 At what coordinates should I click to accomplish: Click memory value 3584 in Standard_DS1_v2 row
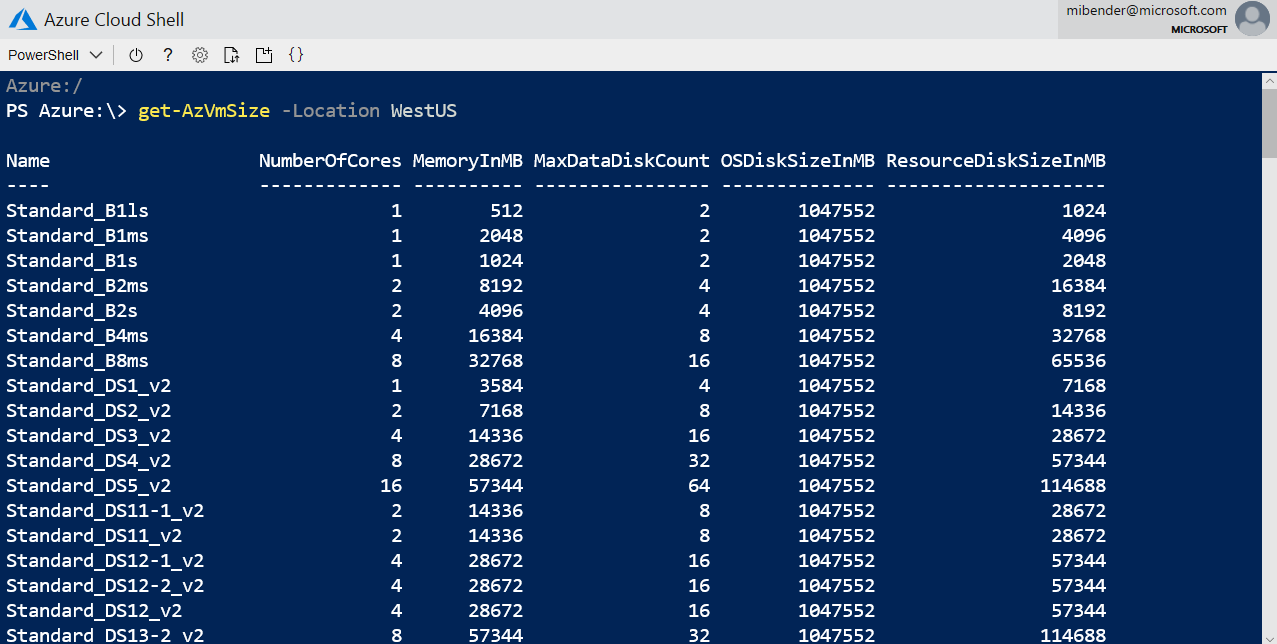tap(501, 386)
